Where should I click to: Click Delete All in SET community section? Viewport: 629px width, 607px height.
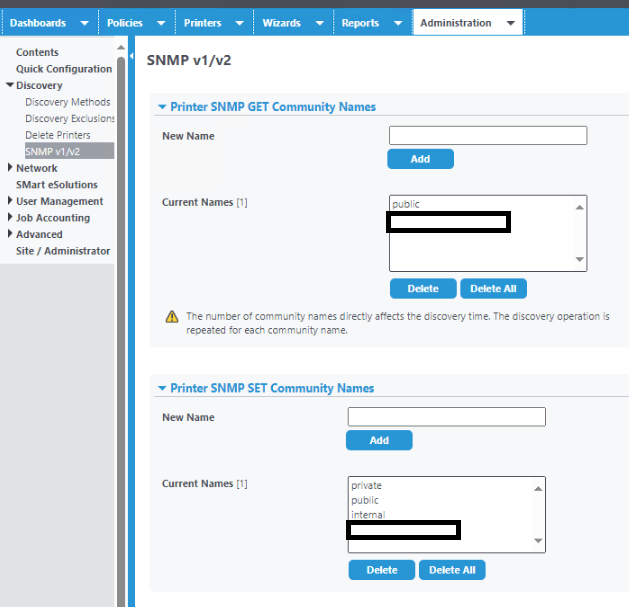point(452,570)
